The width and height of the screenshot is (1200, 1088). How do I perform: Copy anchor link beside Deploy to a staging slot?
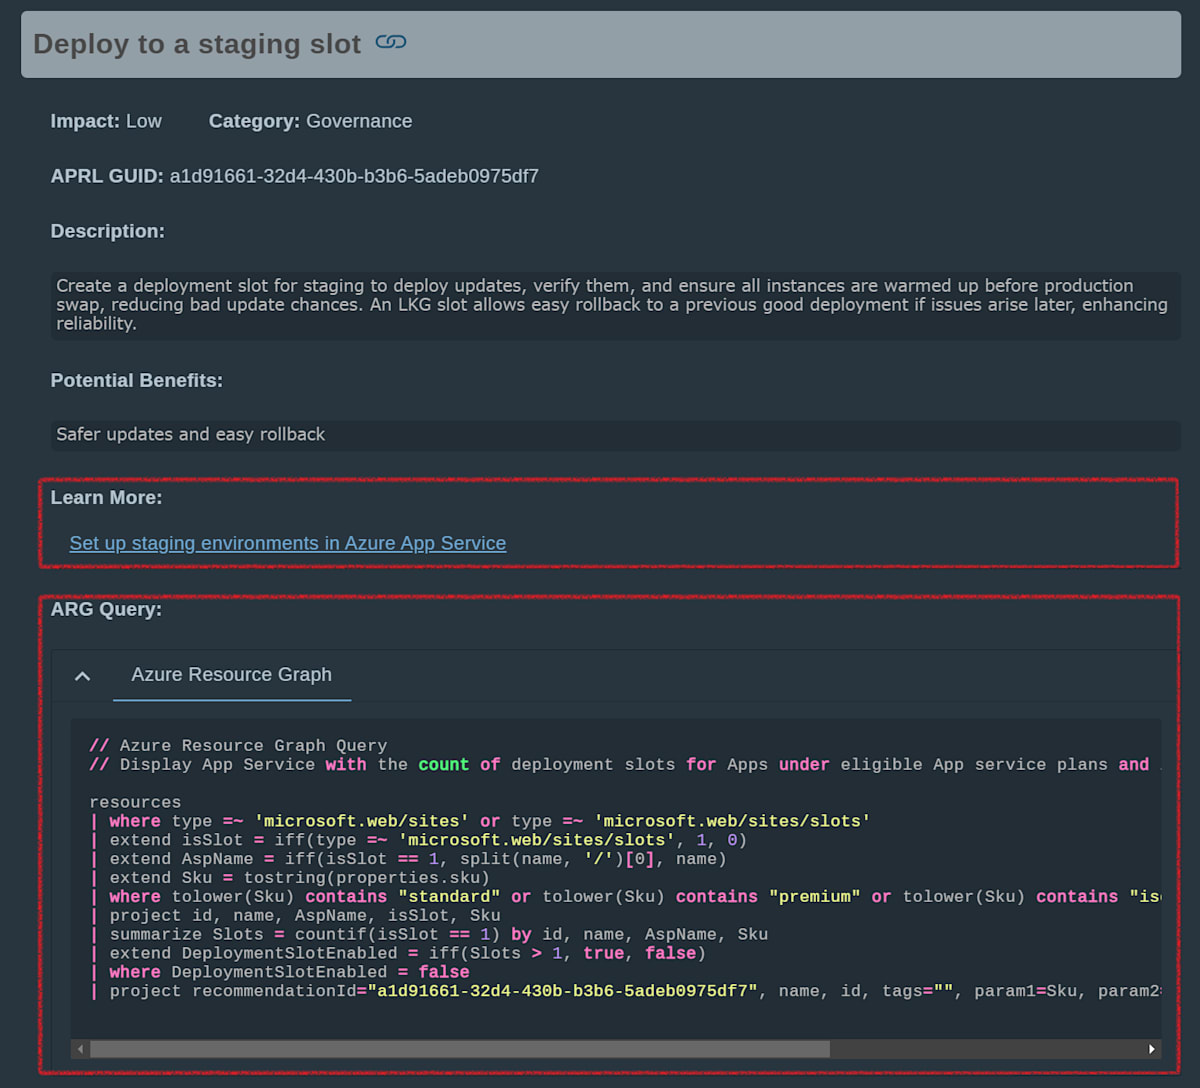391,42
